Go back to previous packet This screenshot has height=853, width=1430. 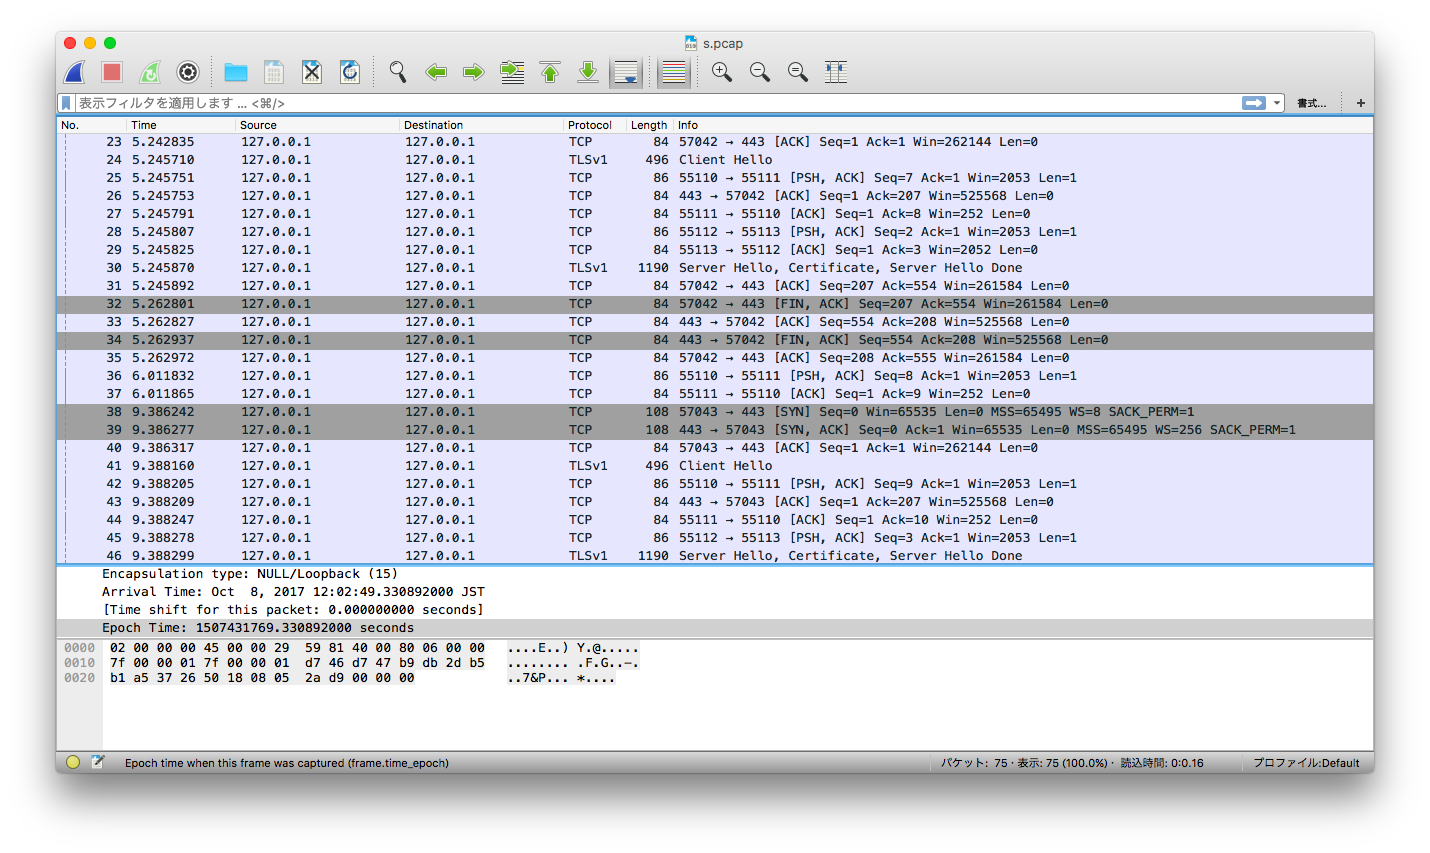pyautogui.click(x=436, y=72)
